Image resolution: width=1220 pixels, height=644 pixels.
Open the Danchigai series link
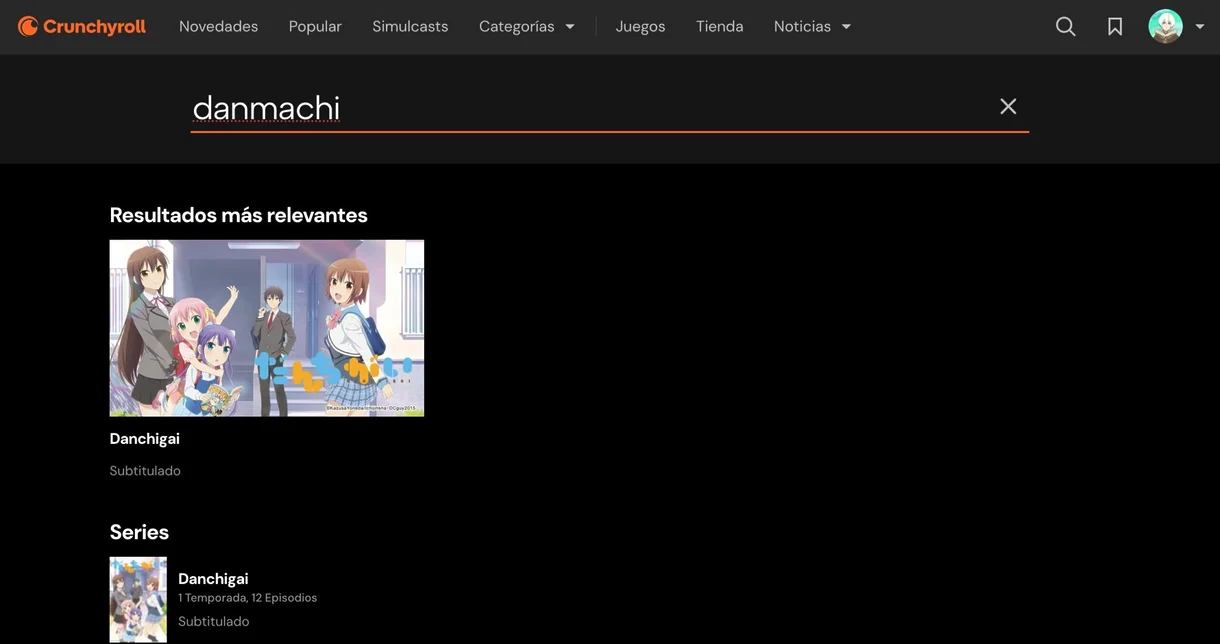tap(213, 578)
